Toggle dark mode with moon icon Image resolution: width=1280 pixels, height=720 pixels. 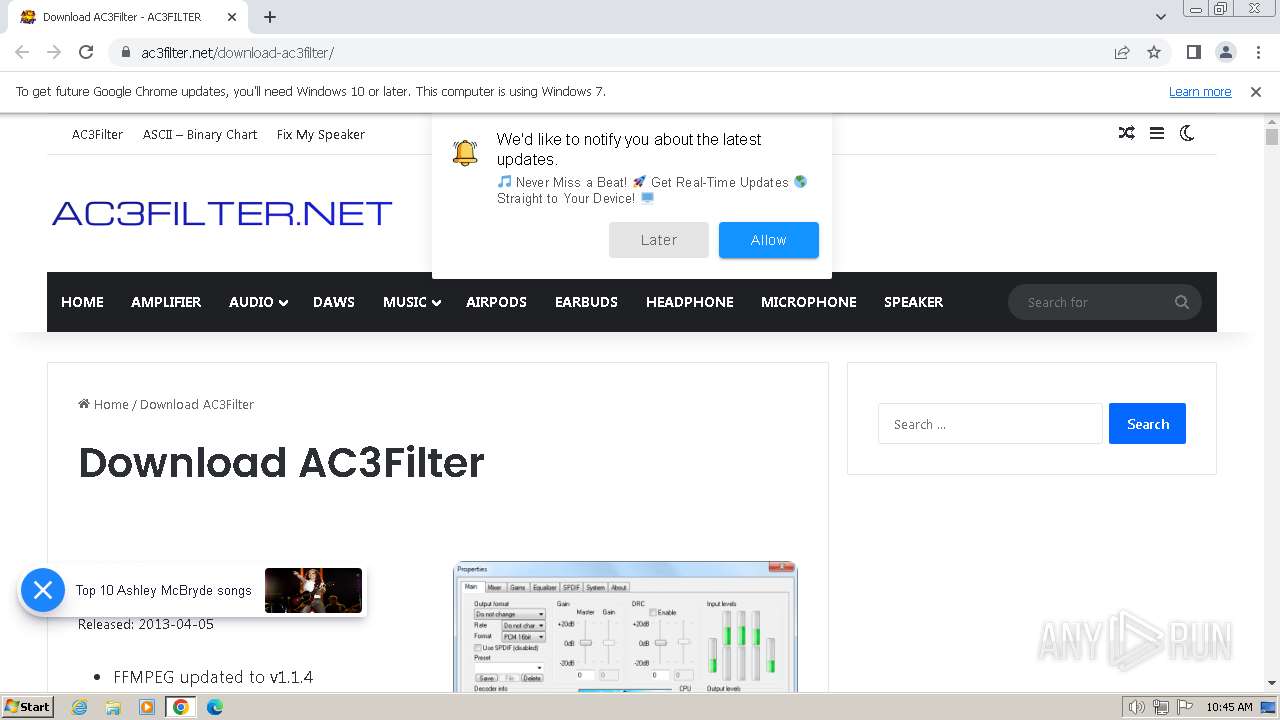[1187, 133]
